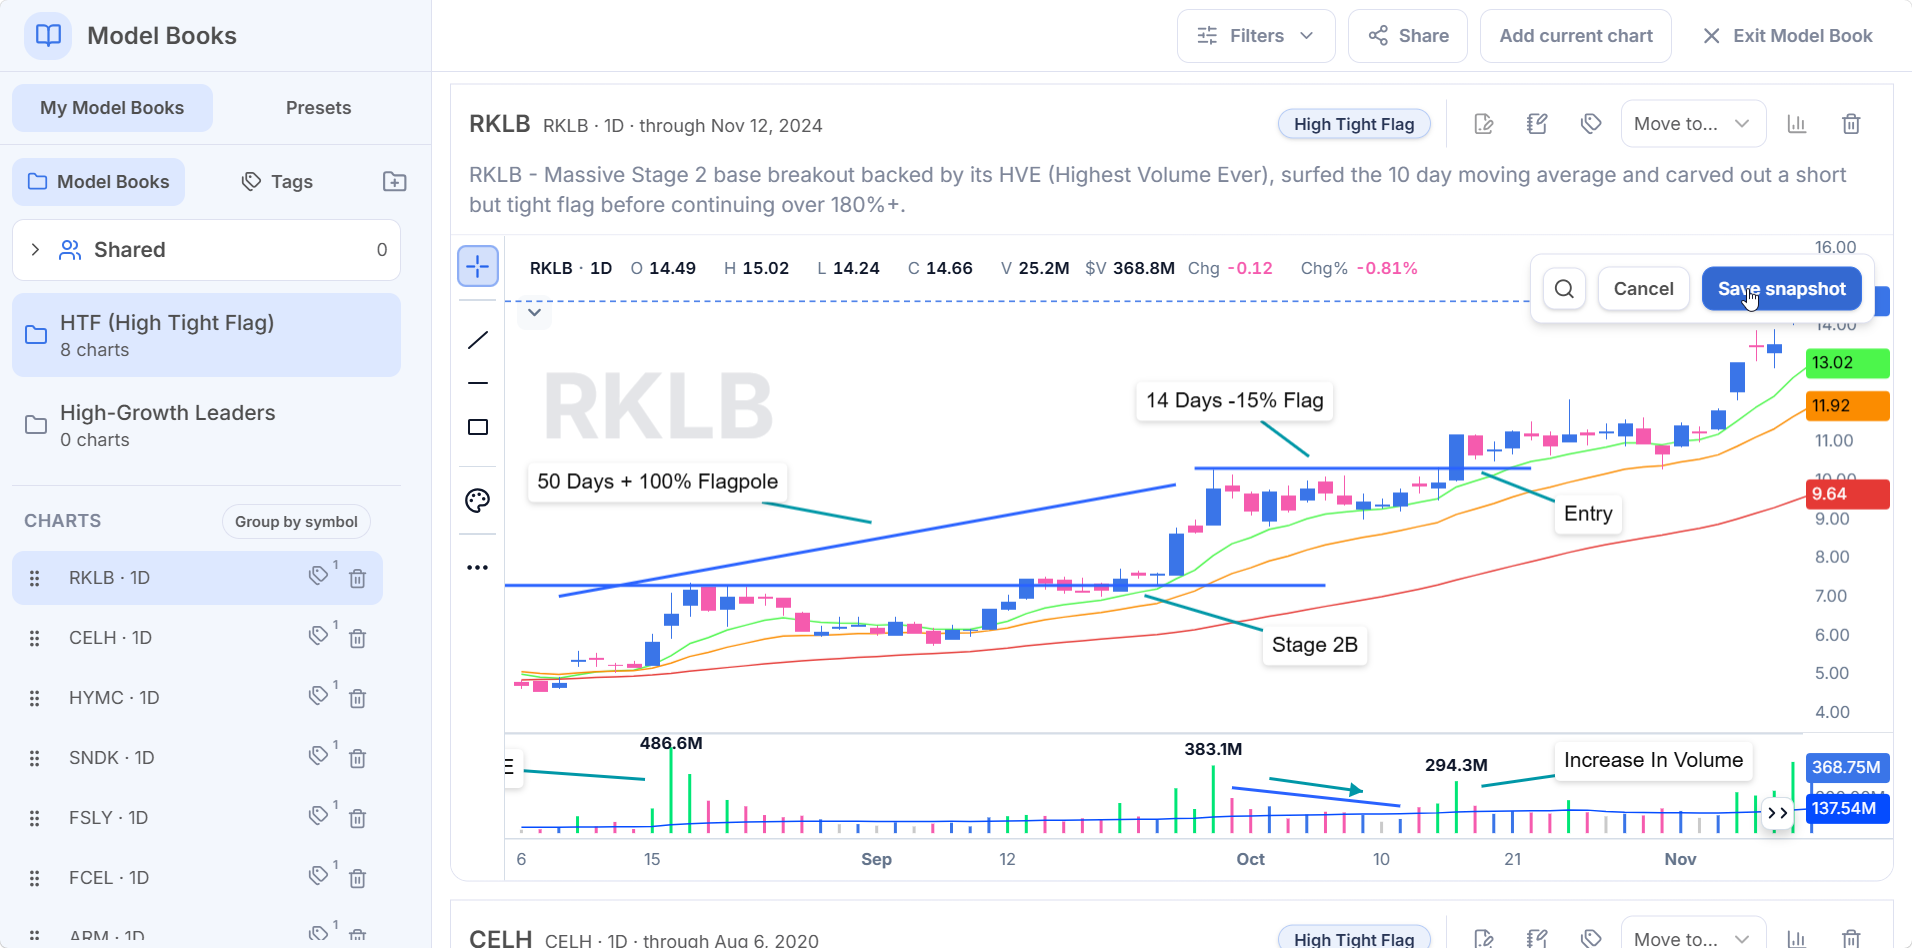Open tags for the CELH list row
Screen dimensions: 1912x948
(x=319, y=635)
